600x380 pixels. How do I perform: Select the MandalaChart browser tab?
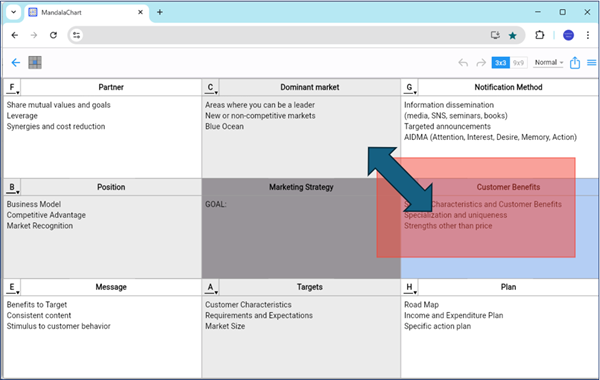click(x=87, y=12)
